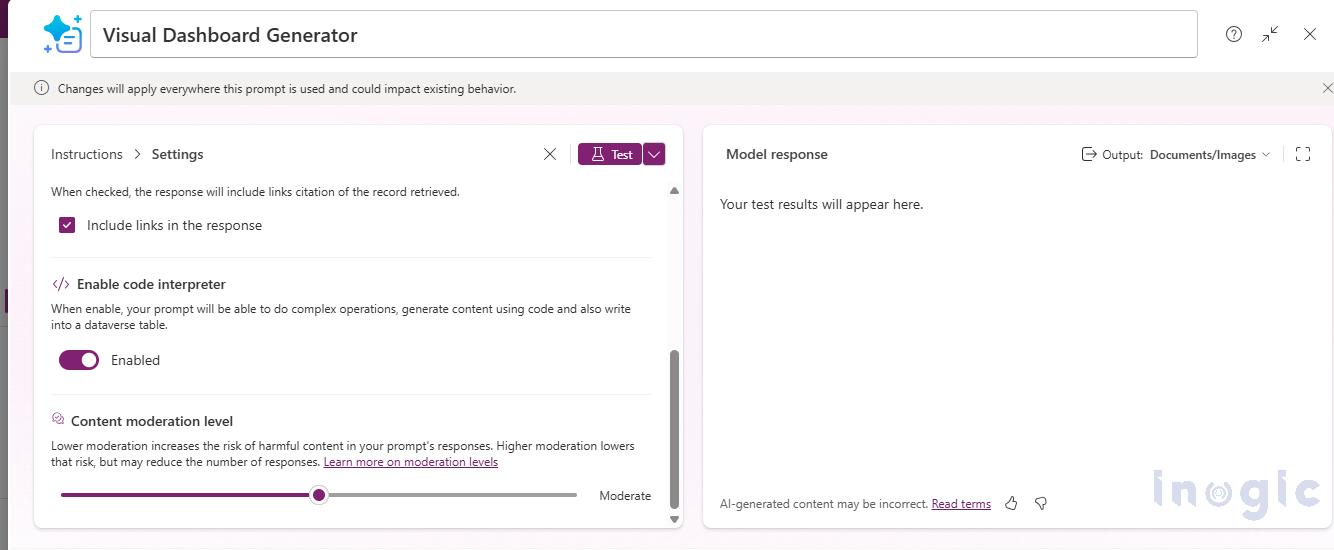Toggle the code interpreter Enabled switch
The height and width of the screenshot is (550, 1334).
pos(79,360)
